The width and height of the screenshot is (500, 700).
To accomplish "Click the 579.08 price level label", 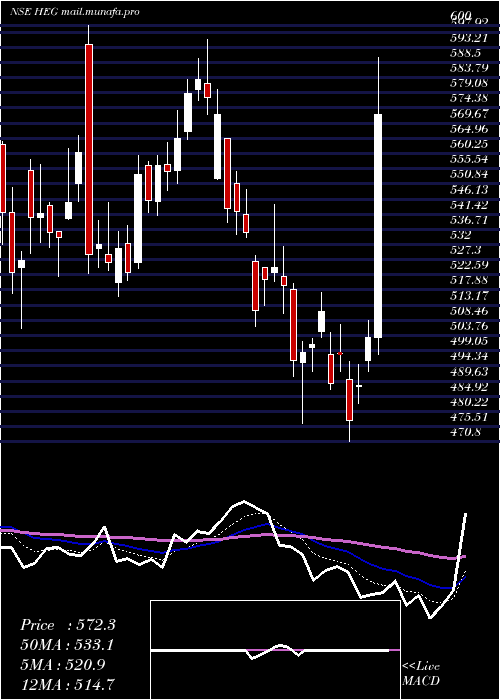I will [x=468, y=83].
